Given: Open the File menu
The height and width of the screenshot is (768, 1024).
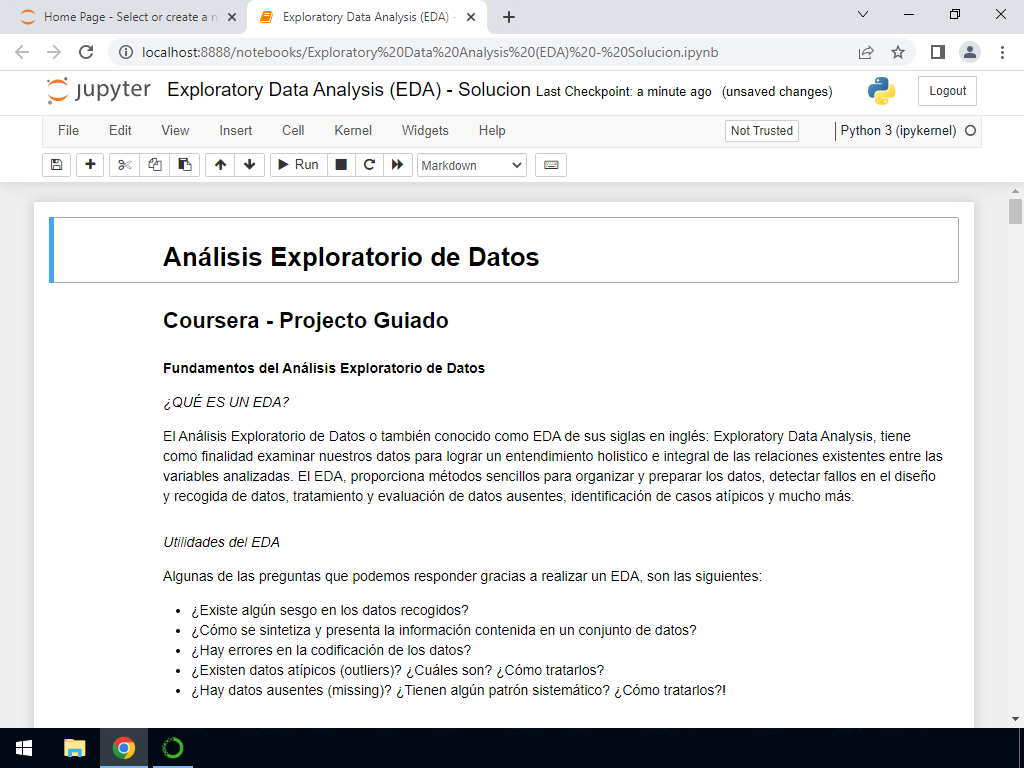Looking at the screenshot, I should (x=69, y=131).
